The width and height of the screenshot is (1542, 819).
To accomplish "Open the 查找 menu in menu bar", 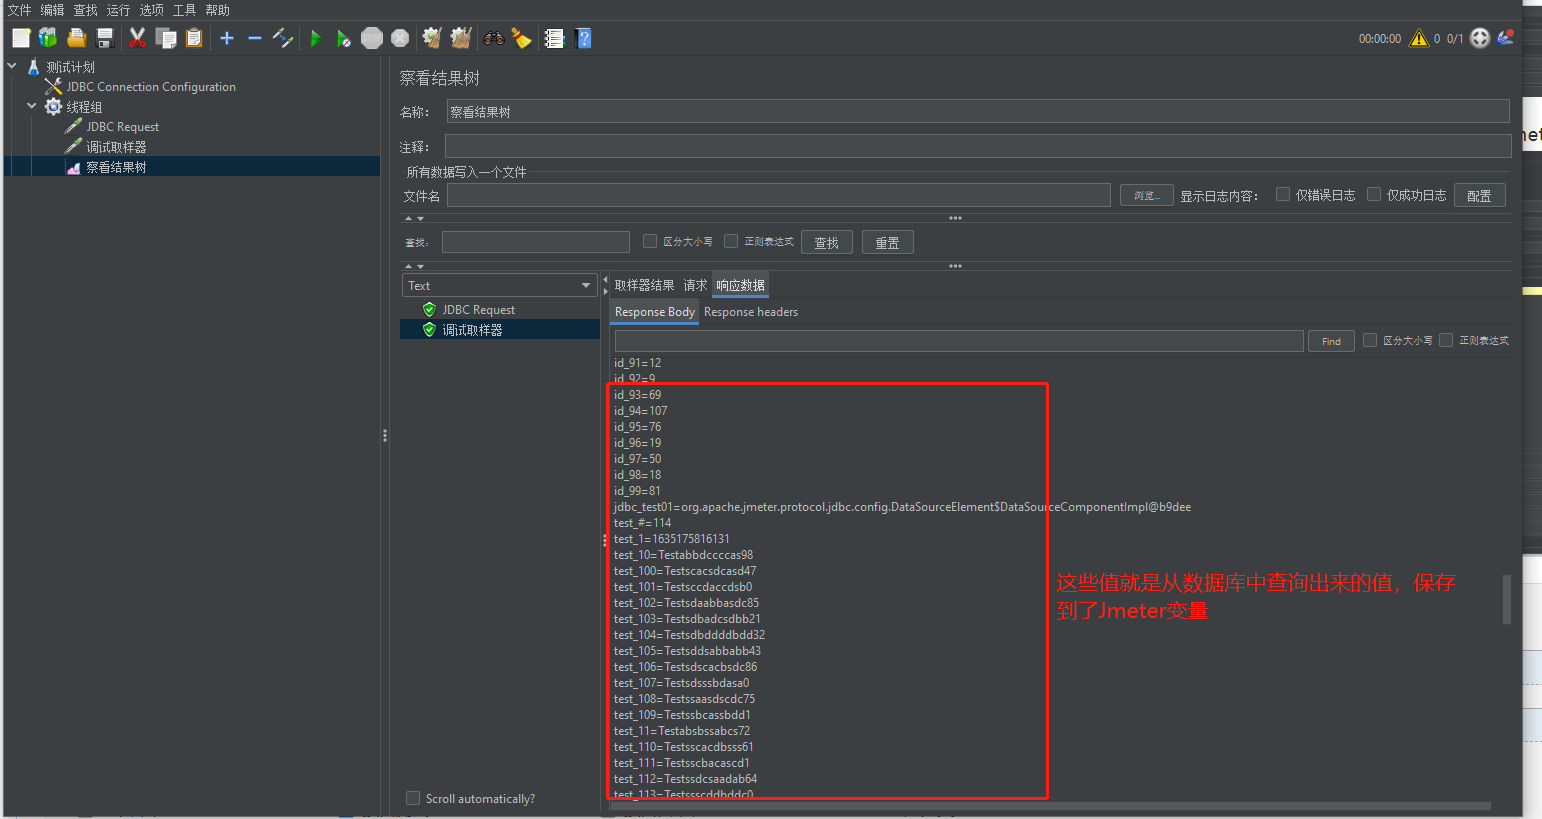I will (x=85, y=10).
